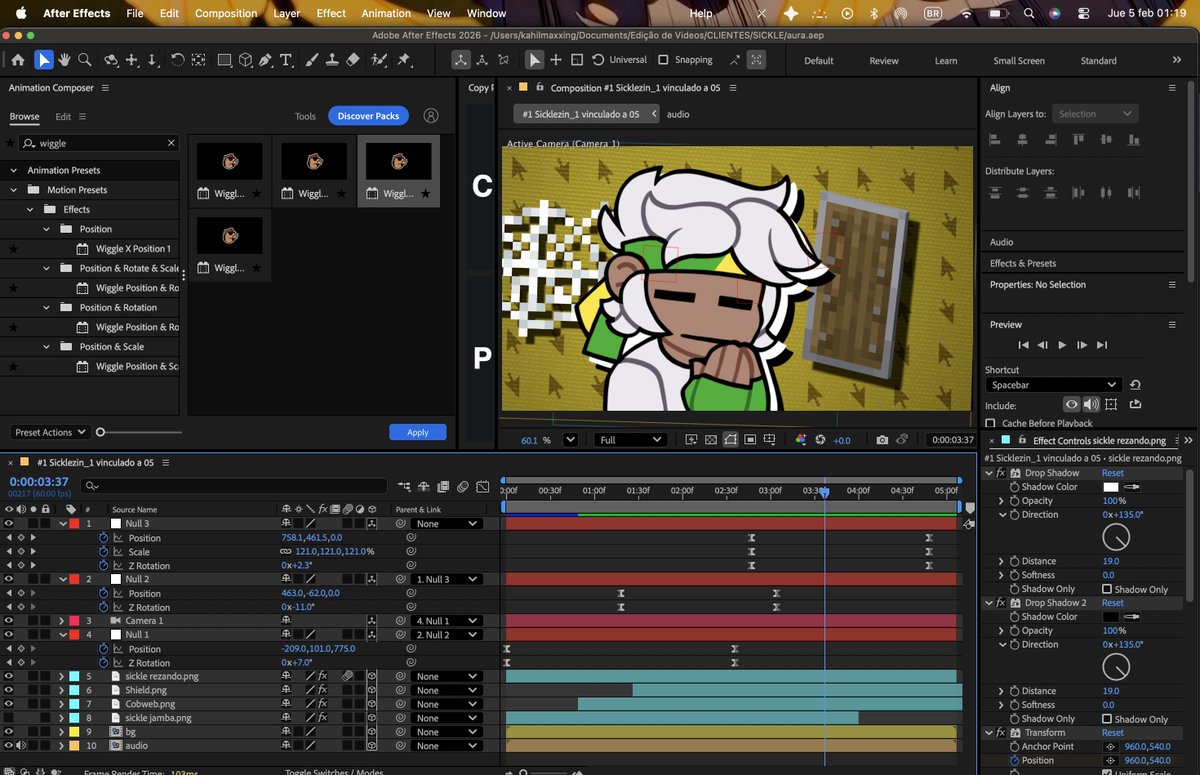
Task: Toggle Drop Shadow 2 fx switch
Action: point(1000,603)
